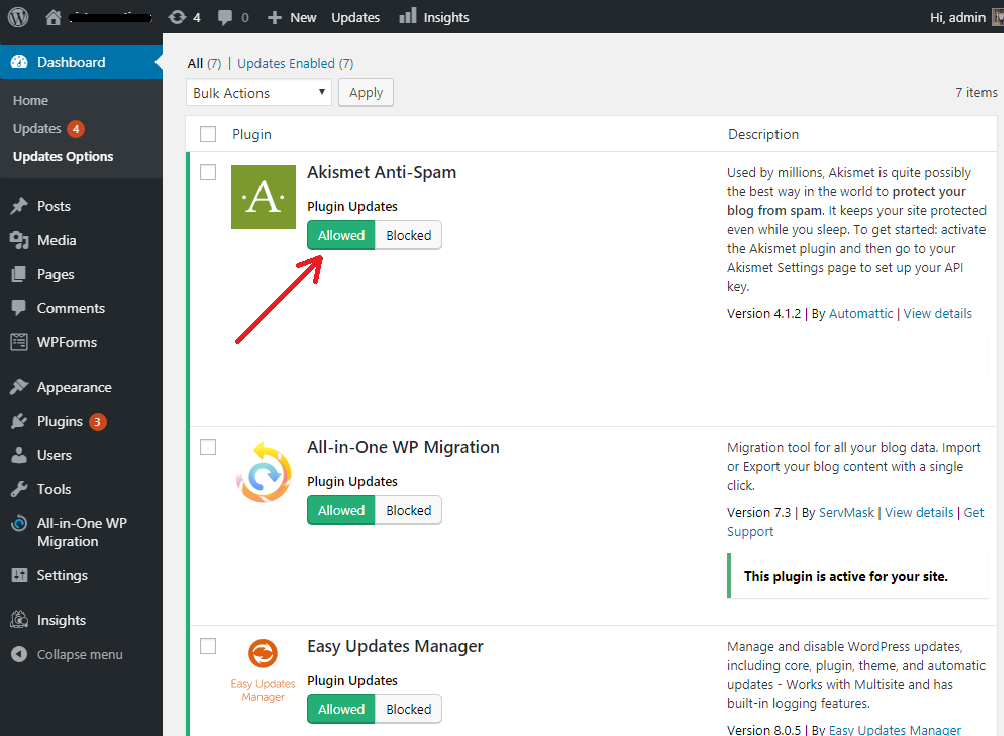Viewport: 1004px width, 736px height.
Task: Click the '7 items' count text
Action: [976, 92]
